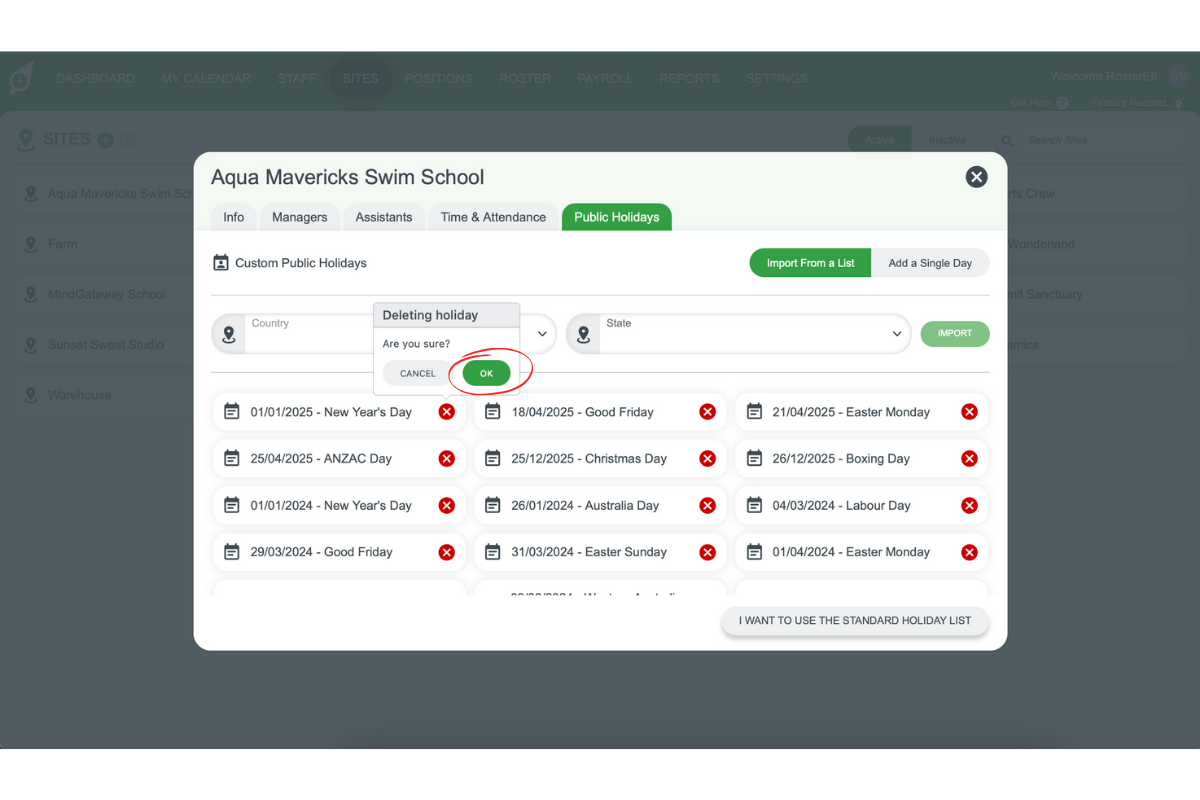Delete the 18/04/2025 Good Friday holiday

707,412
